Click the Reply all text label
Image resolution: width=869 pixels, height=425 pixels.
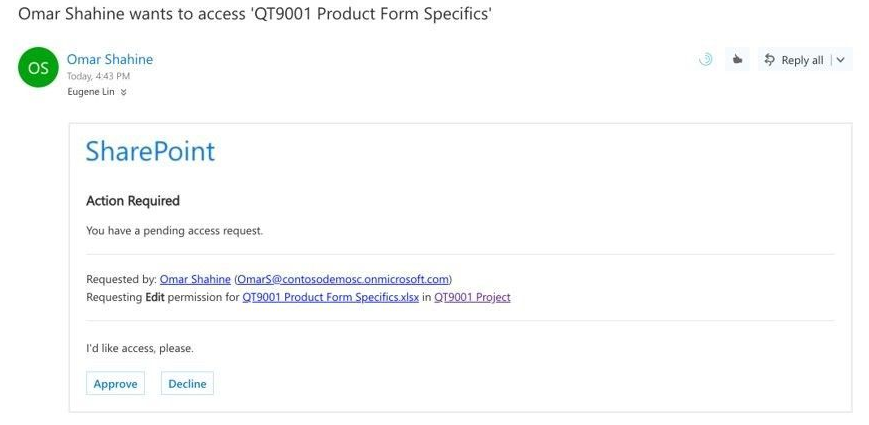802,60
